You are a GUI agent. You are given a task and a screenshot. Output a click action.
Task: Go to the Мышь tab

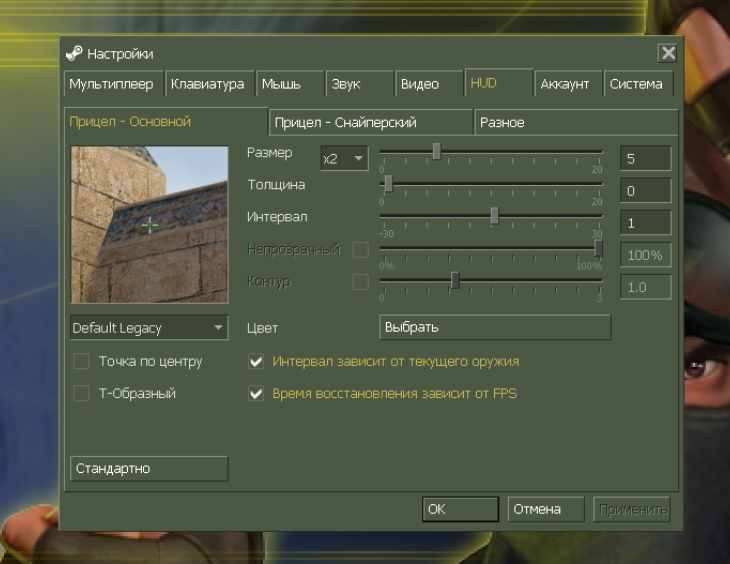290,84
